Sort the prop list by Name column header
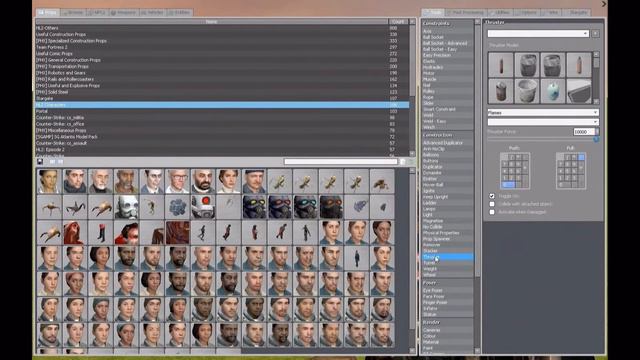 tap(211, 22)
